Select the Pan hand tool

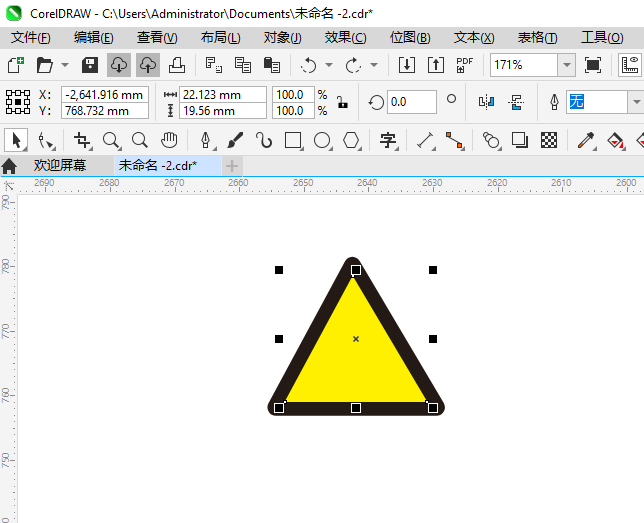tap(169, 141)
